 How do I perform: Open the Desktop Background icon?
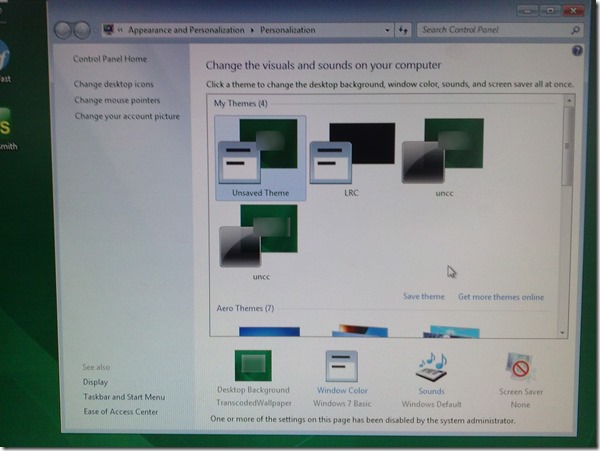(x=253, y=366)
